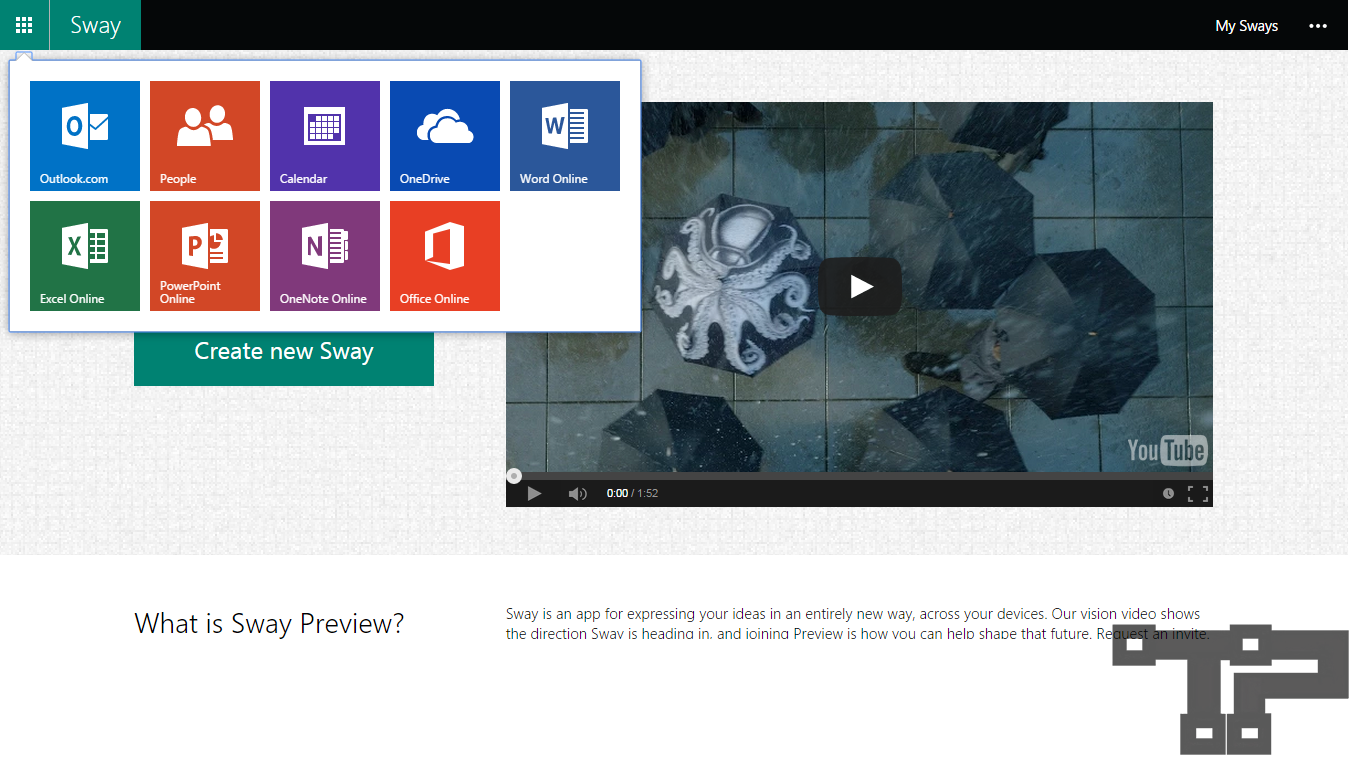Enter fullscreen video mode
Screen dimensions: 1366x768
pos(1198,493)
